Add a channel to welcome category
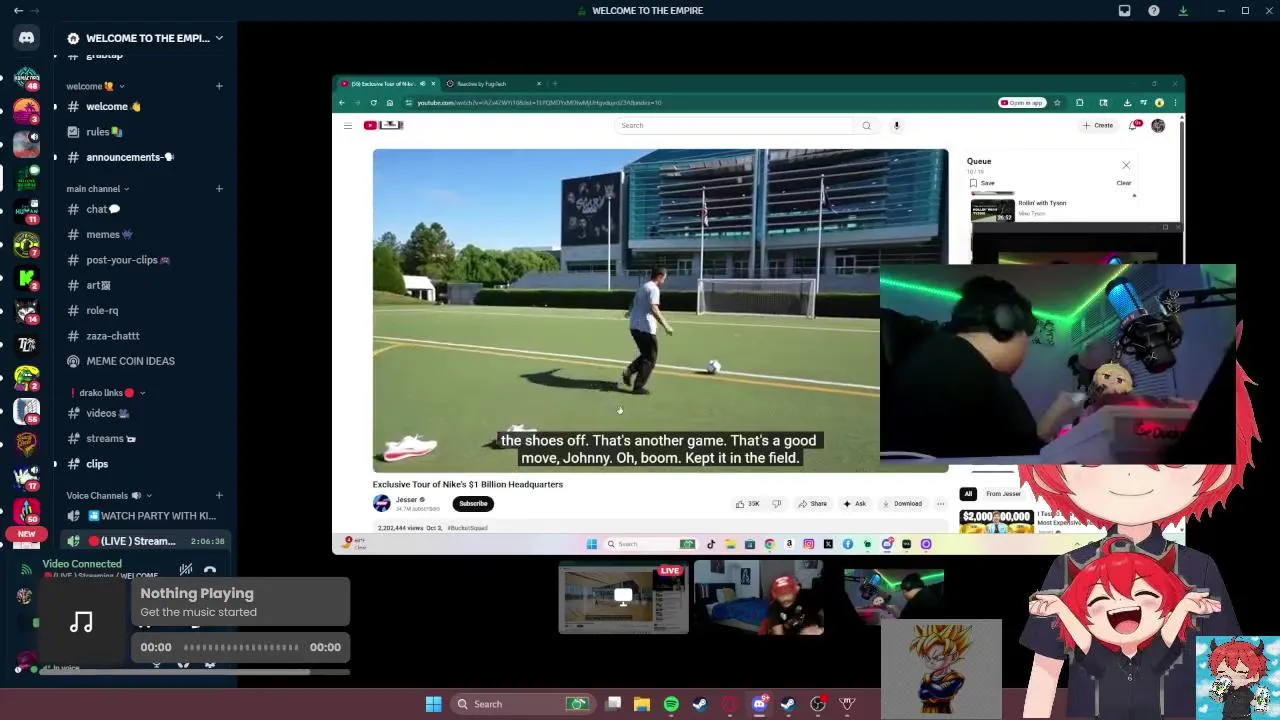This screenshot has height=720, width=1280. [x=219, y=86]
